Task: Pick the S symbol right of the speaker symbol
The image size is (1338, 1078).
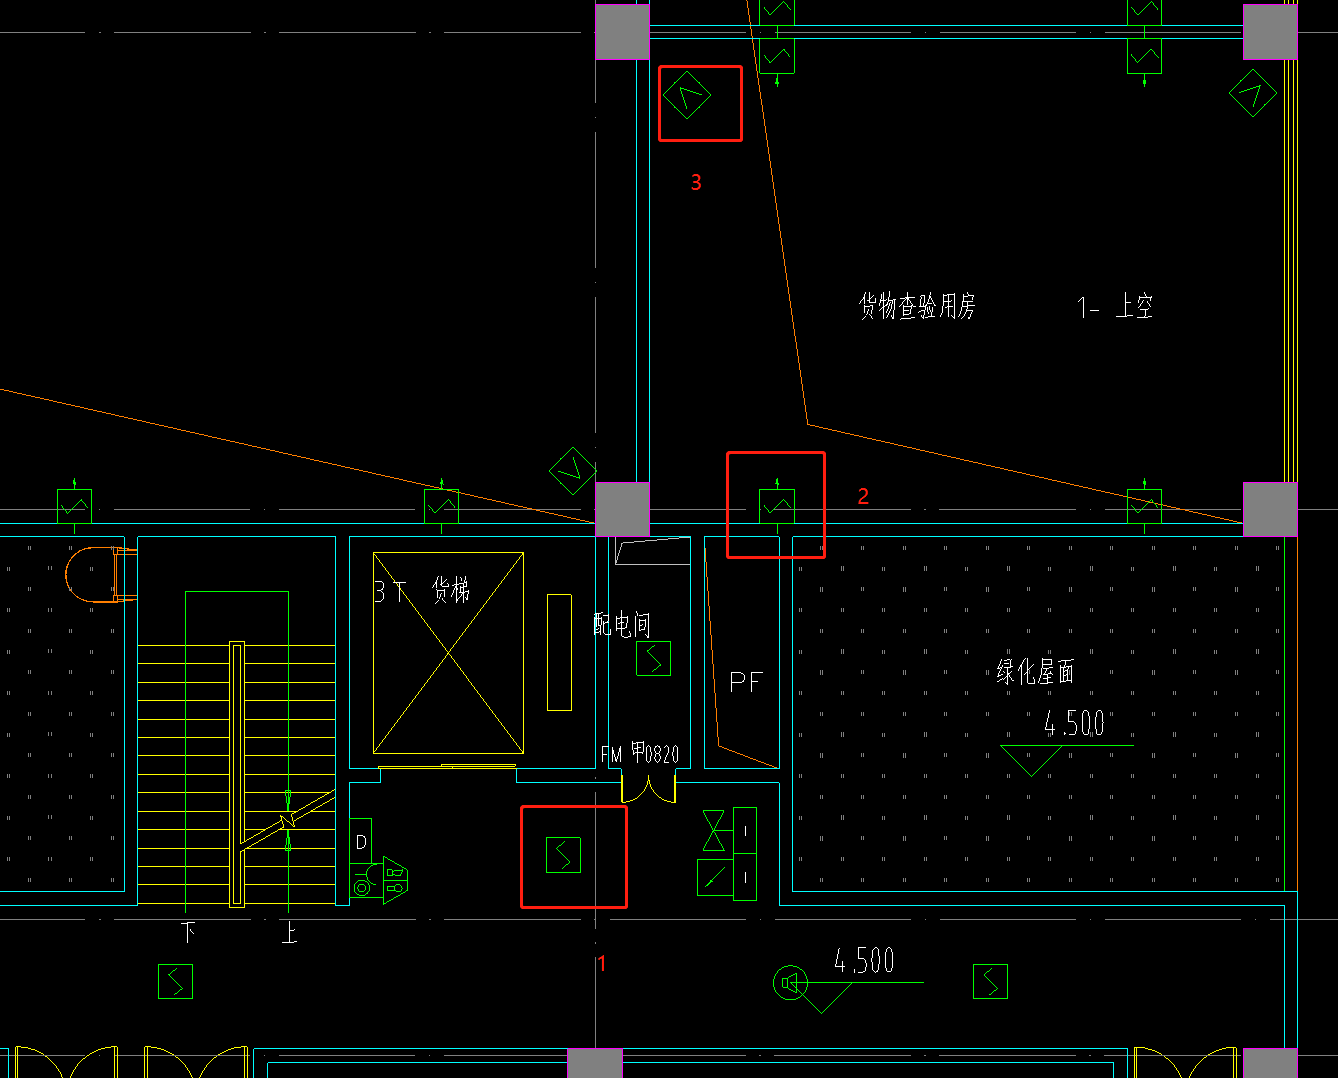Action: tap(990, 981)
